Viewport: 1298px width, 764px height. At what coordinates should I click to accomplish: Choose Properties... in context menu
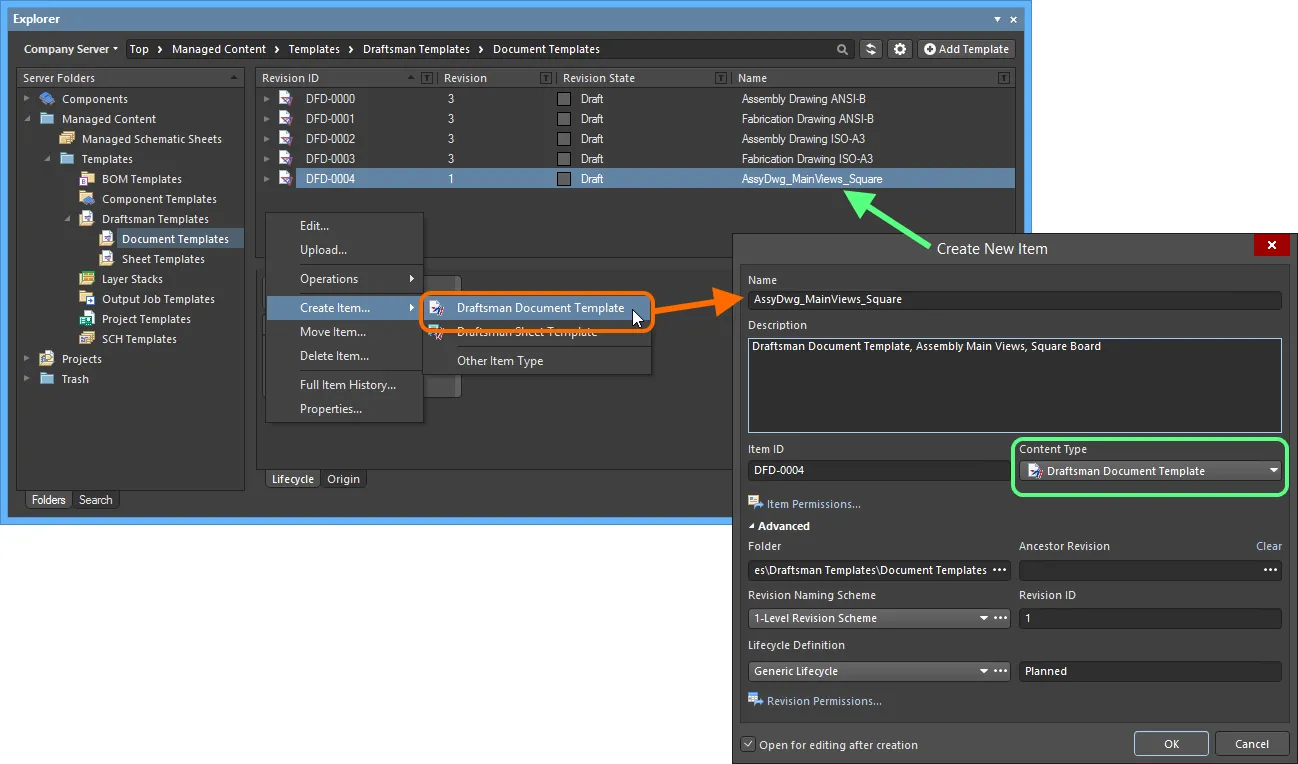(344, 409)
